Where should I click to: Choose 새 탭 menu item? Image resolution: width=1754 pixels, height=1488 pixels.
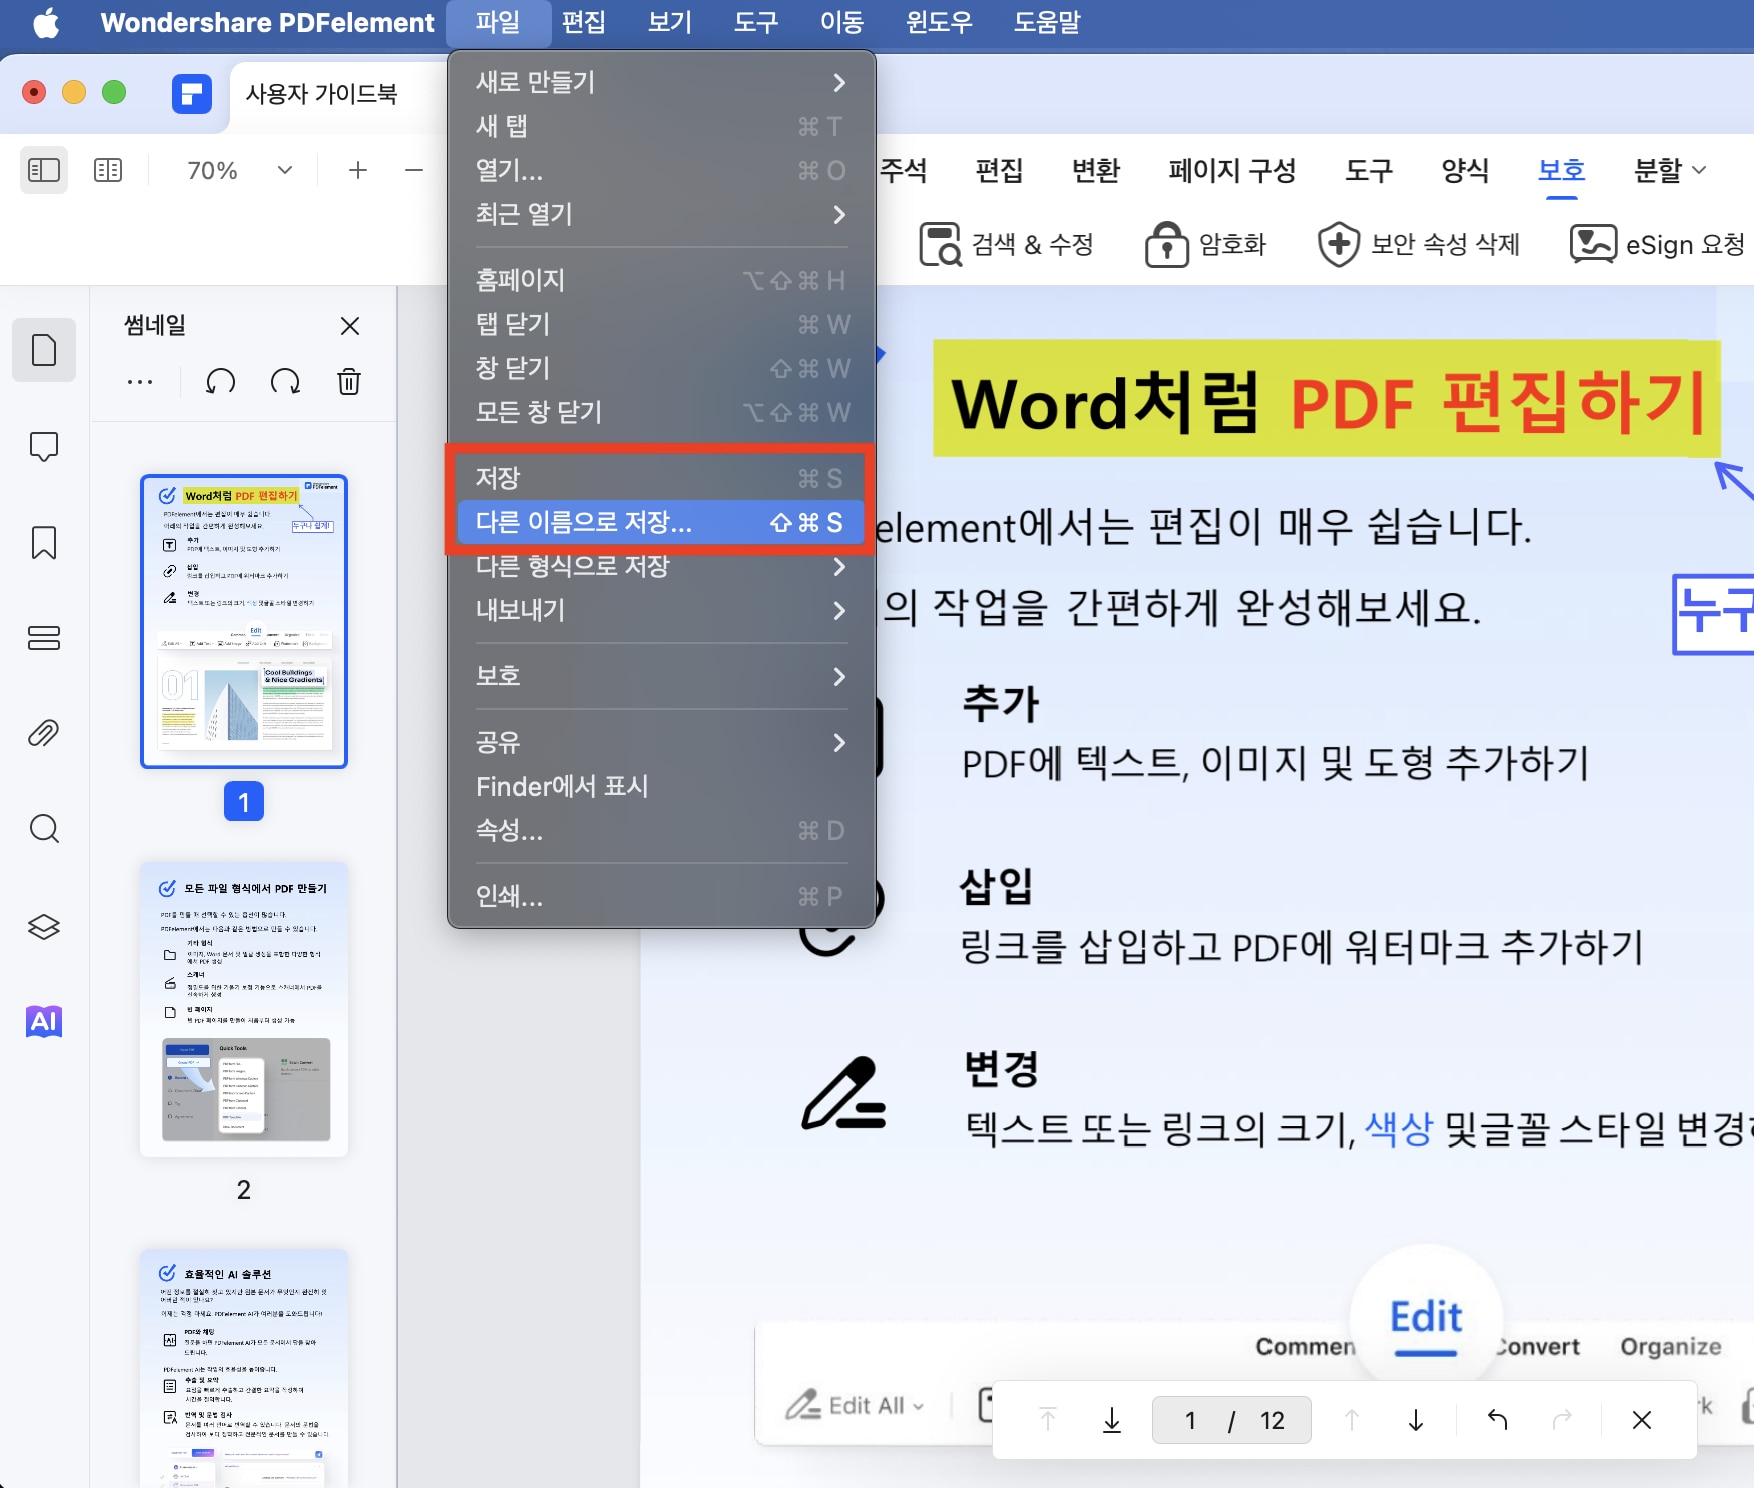pos(661,126)
